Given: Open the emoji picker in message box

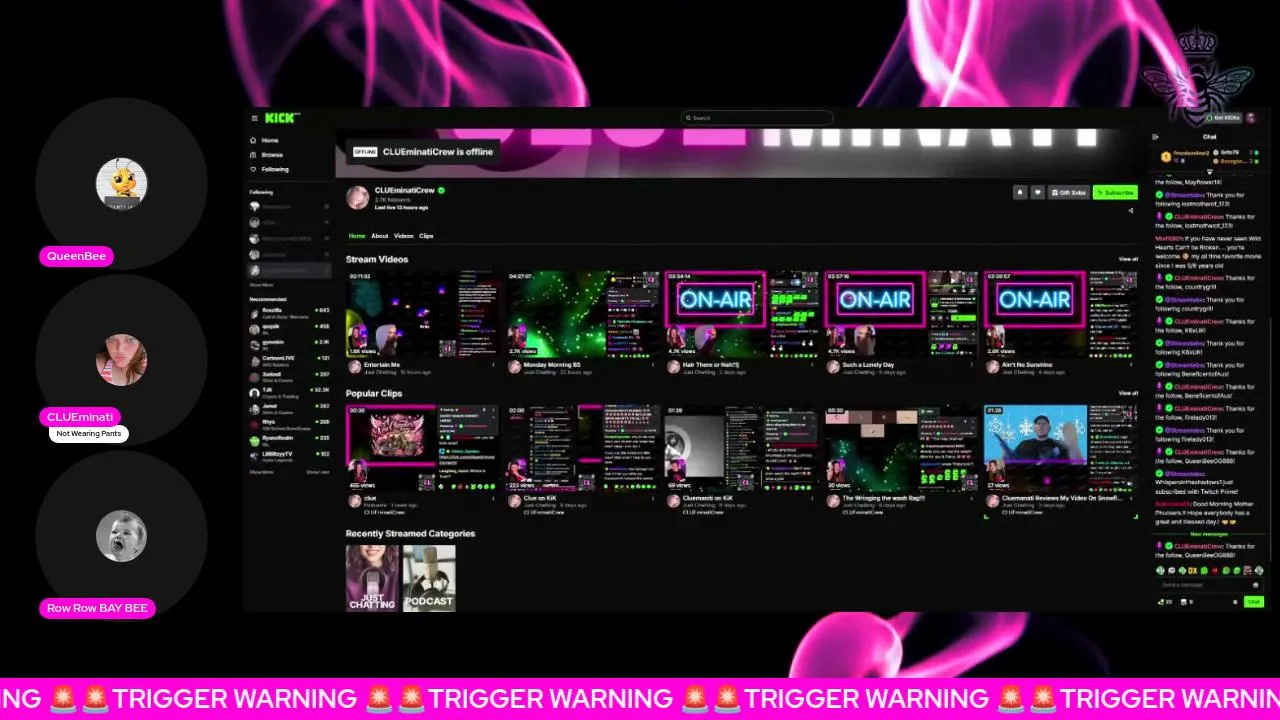Looking at the screenshot, I should point(1256,584).
